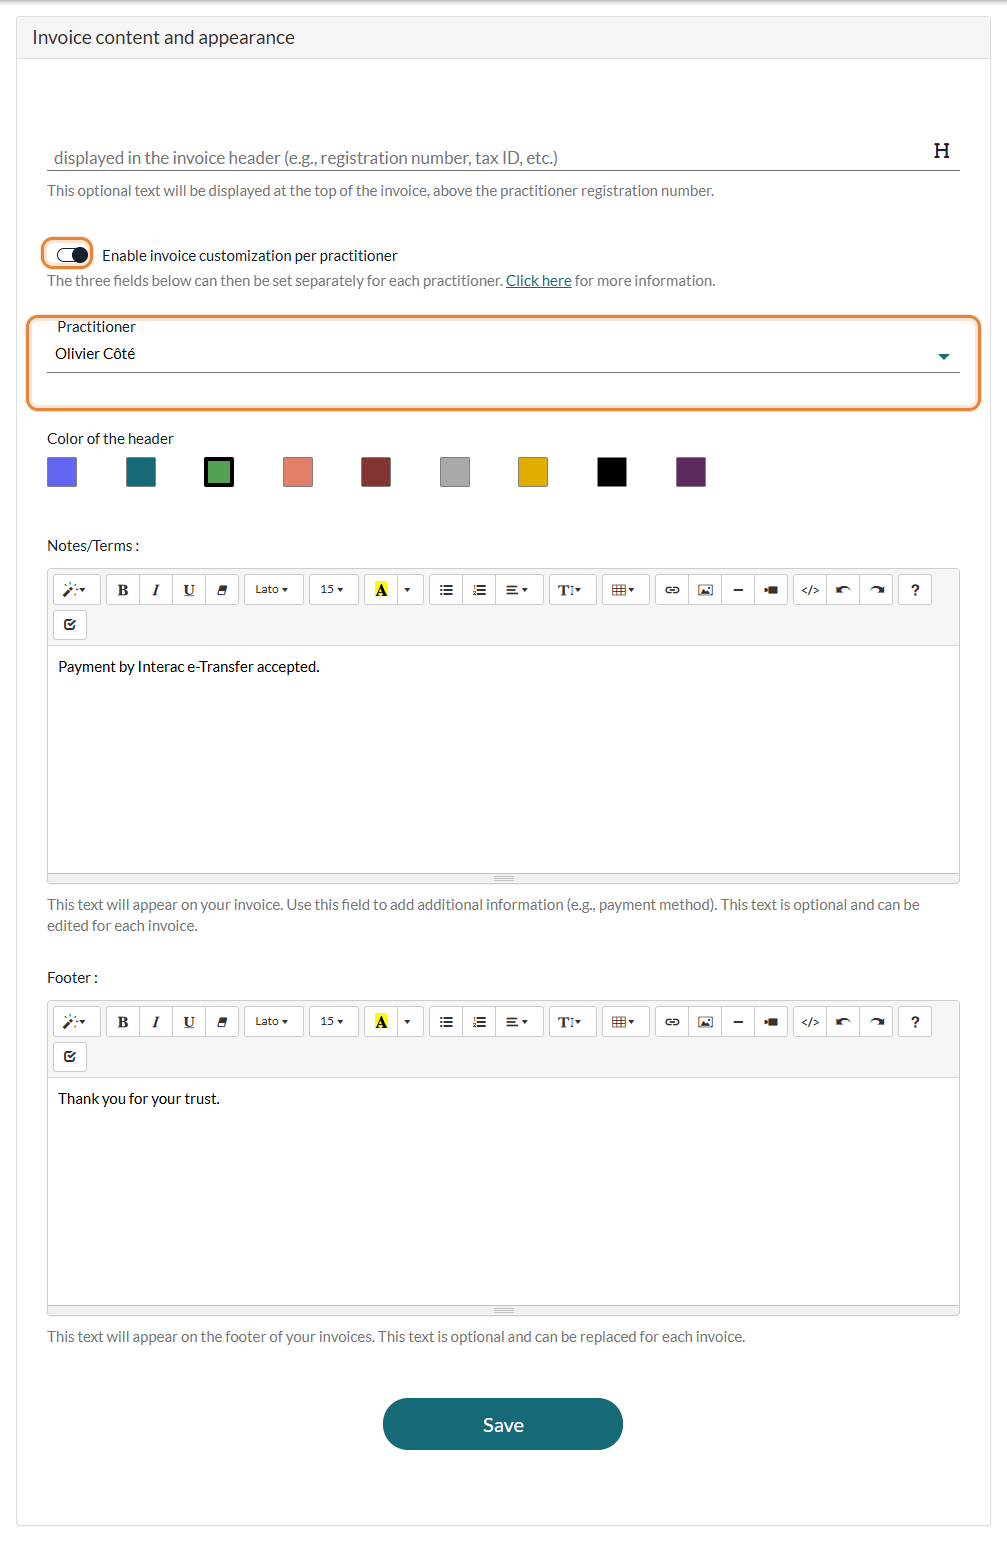Select the purple header color
This screenshot has width=1007, height=1541.
coord(691,472)
